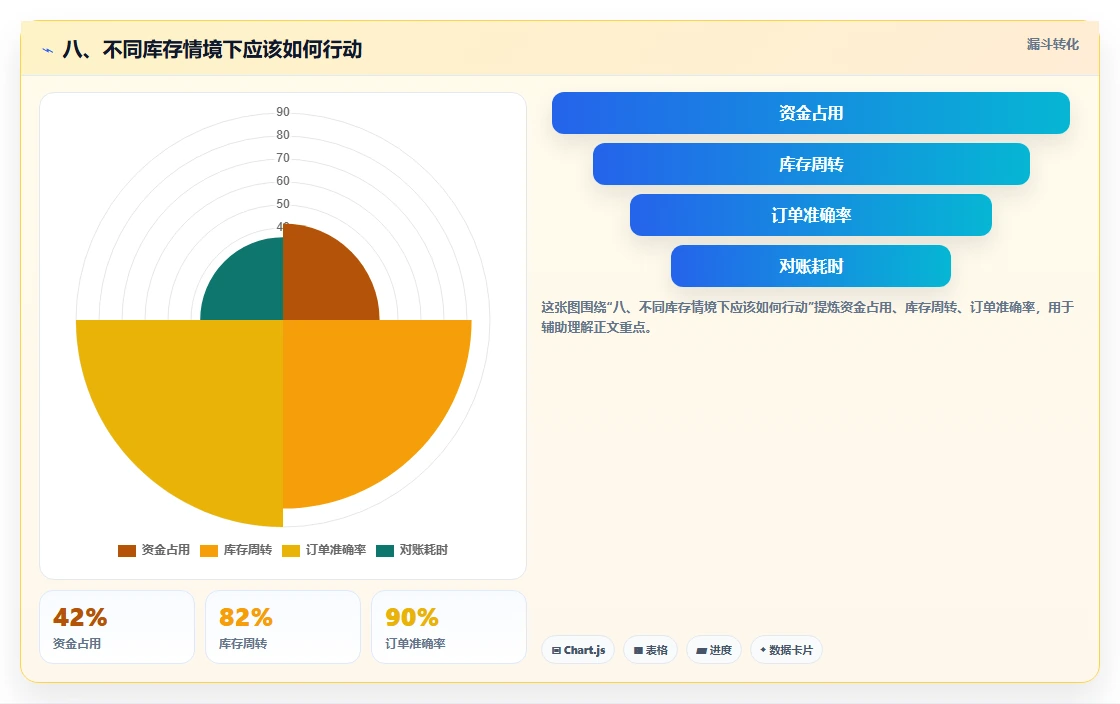Click the lightning icon beside the title
The height and width of the screenshot is (704, 1120).
pyautogui.click(x=48, y=50)
